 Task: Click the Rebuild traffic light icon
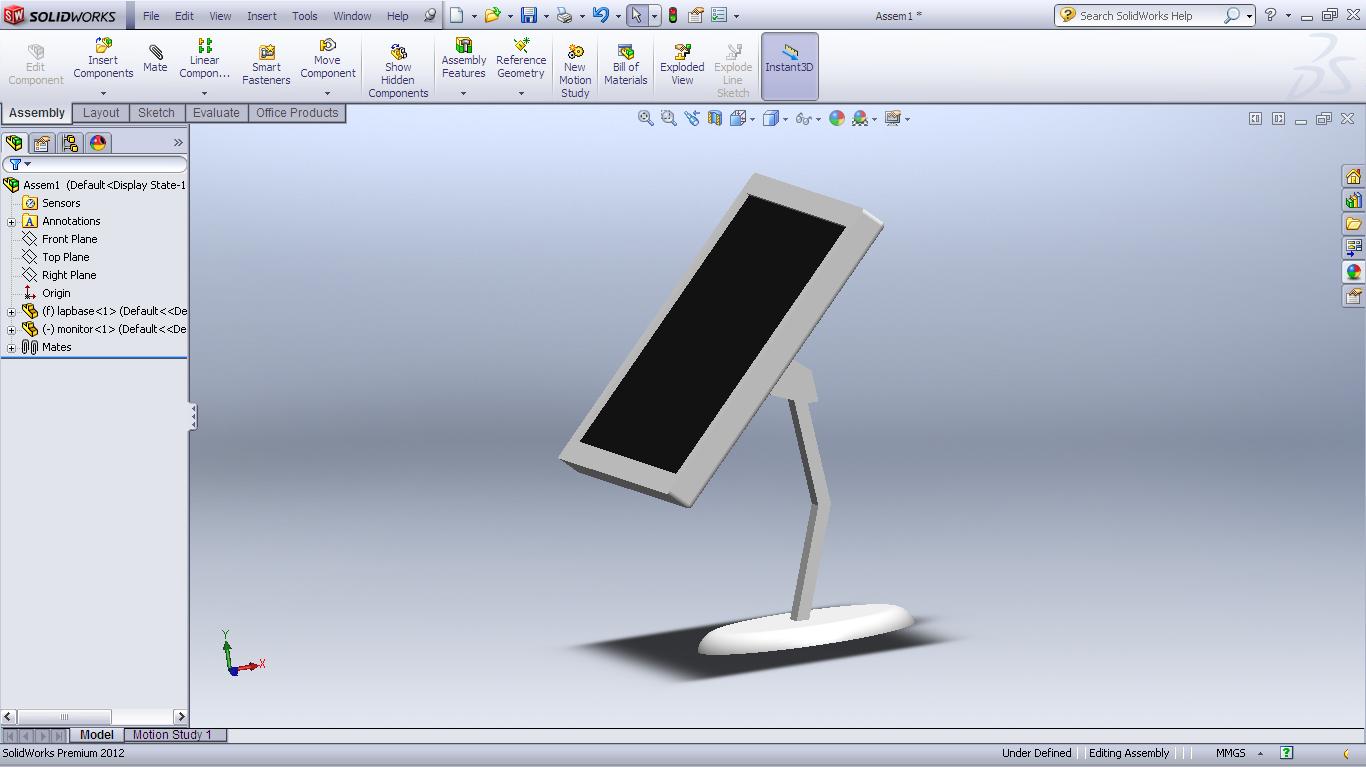coord(673,15)
